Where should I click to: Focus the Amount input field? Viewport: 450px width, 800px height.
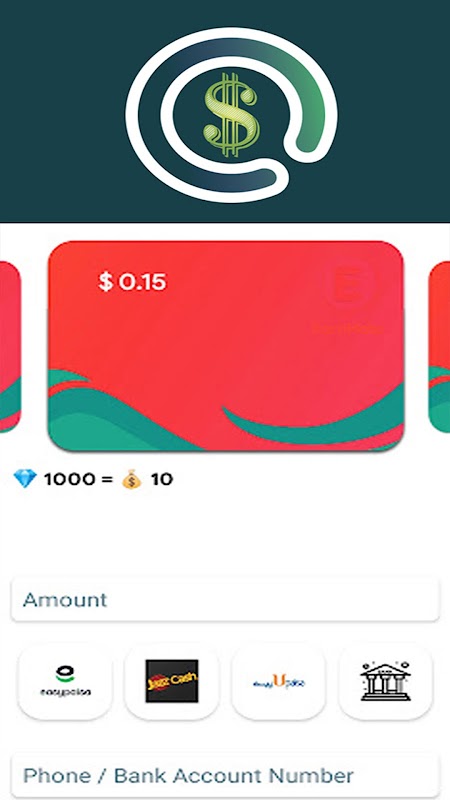point(225,599)
